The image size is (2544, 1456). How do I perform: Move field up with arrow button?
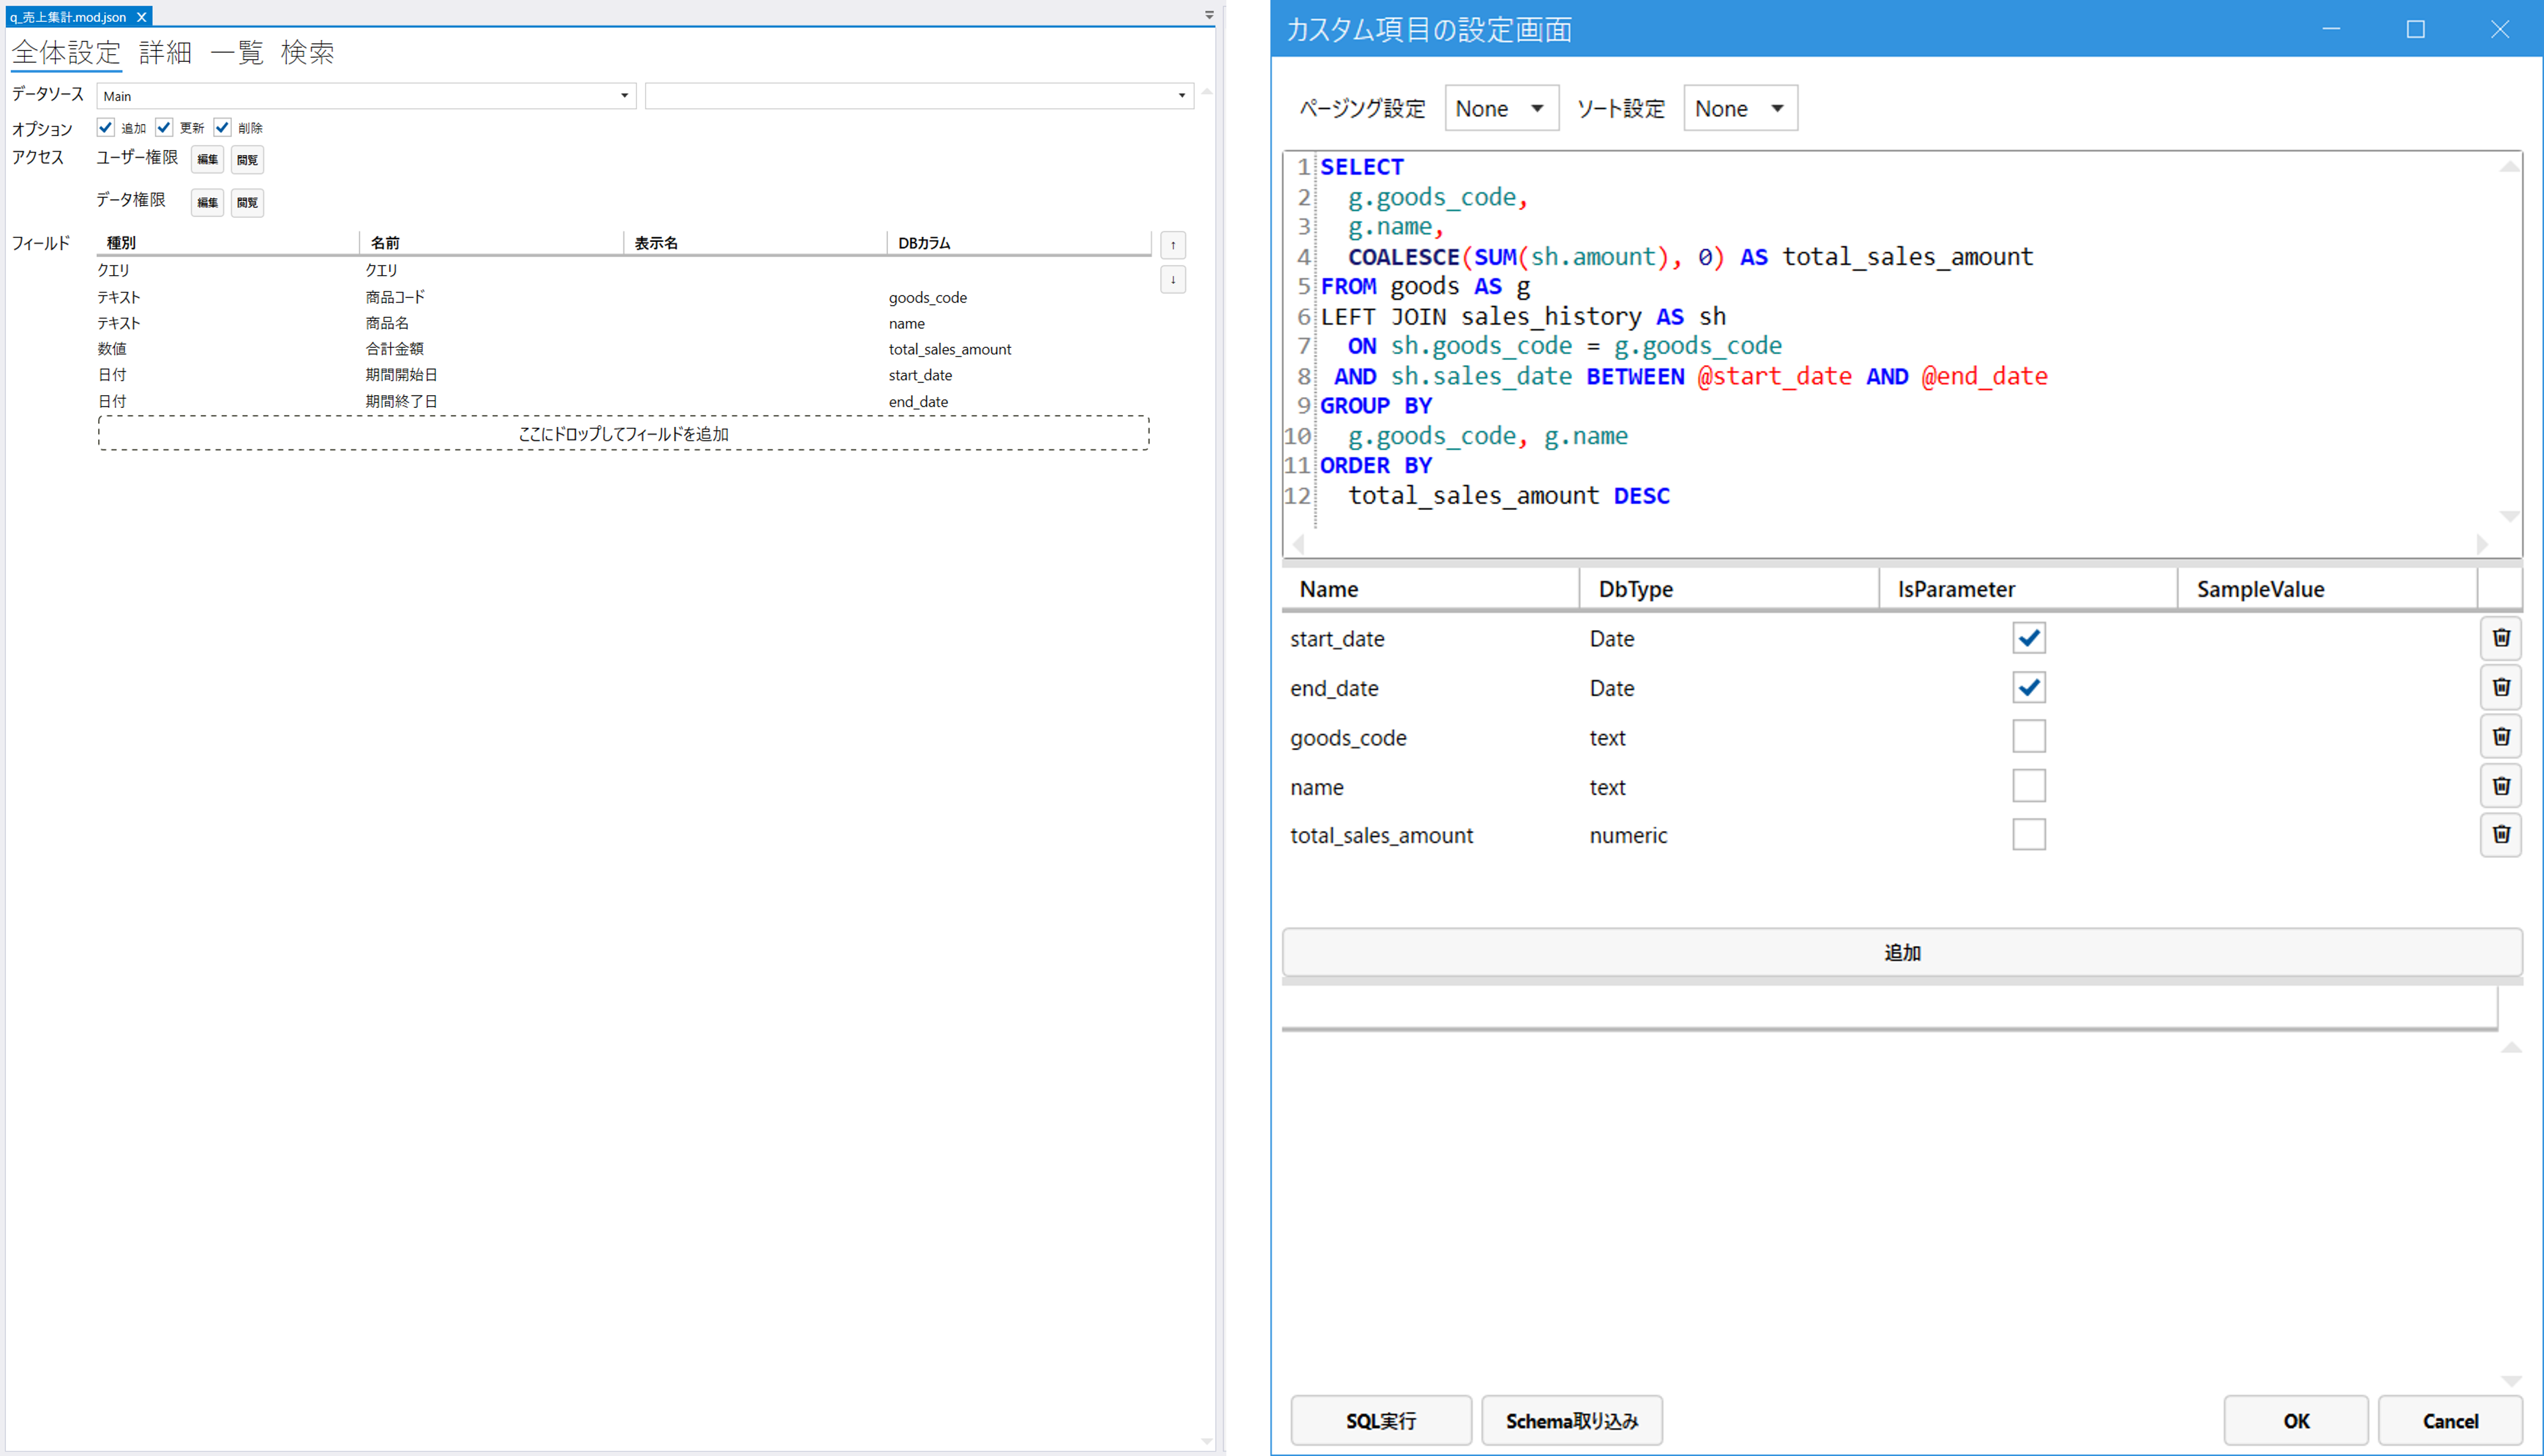coord(1173,245)
